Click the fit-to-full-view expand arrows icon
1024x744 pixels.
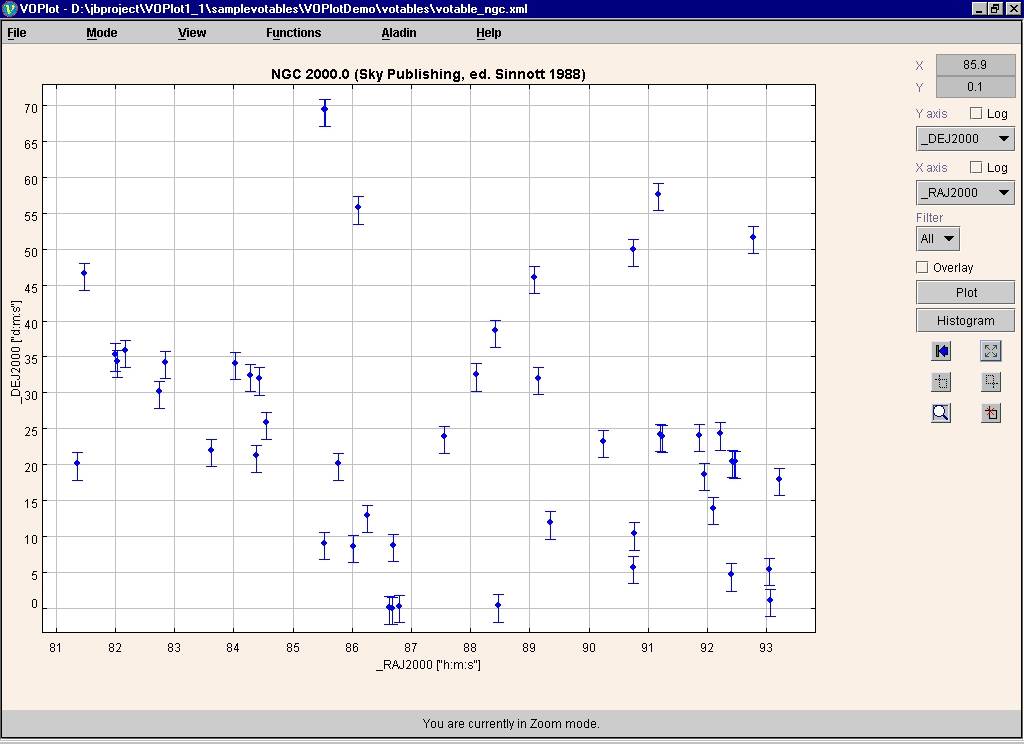click(991, 351)
